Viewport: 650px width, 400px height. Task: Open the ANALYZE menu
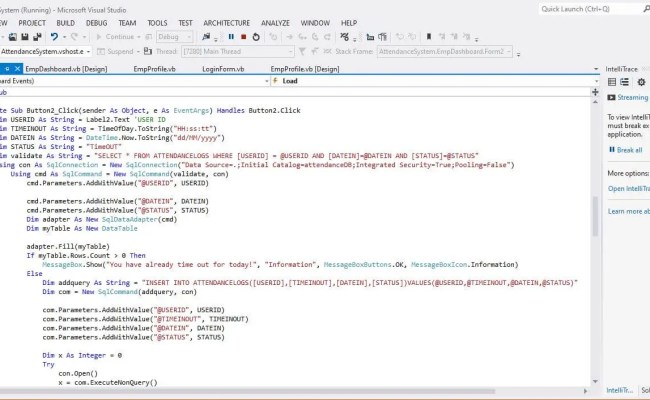pos(275,23)
